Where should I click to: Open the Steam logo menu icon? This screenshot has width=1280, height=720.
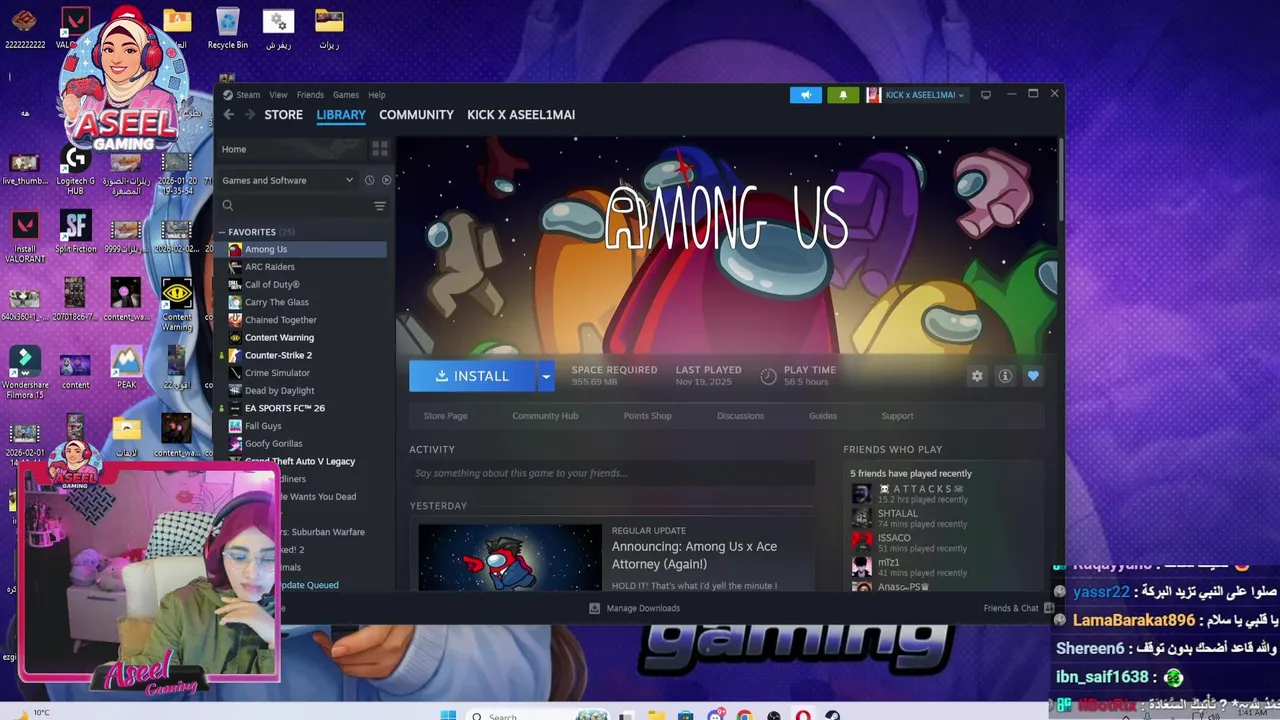click(x=228, y=95)
